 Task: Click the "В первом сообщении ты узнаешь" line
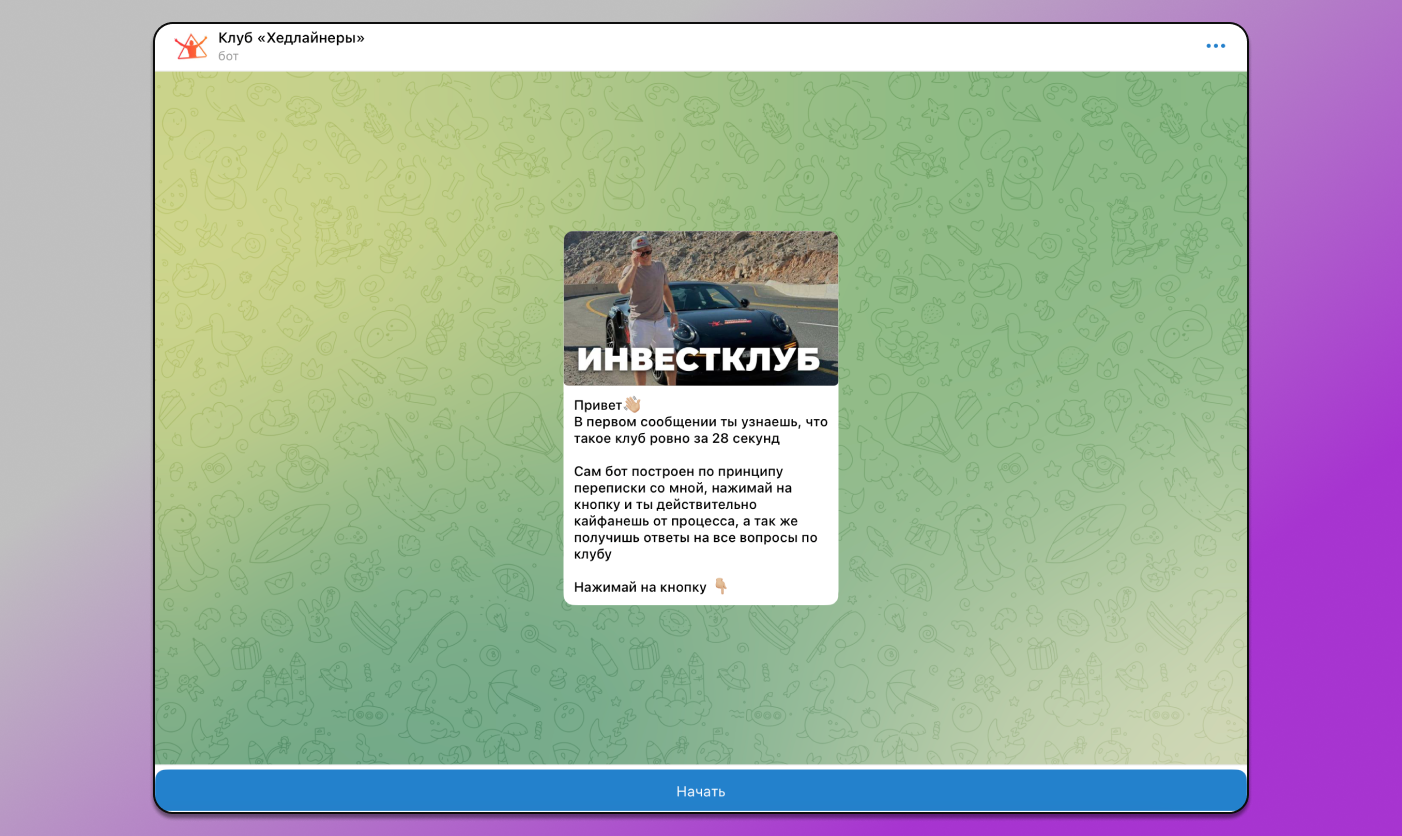pos(700,422)
